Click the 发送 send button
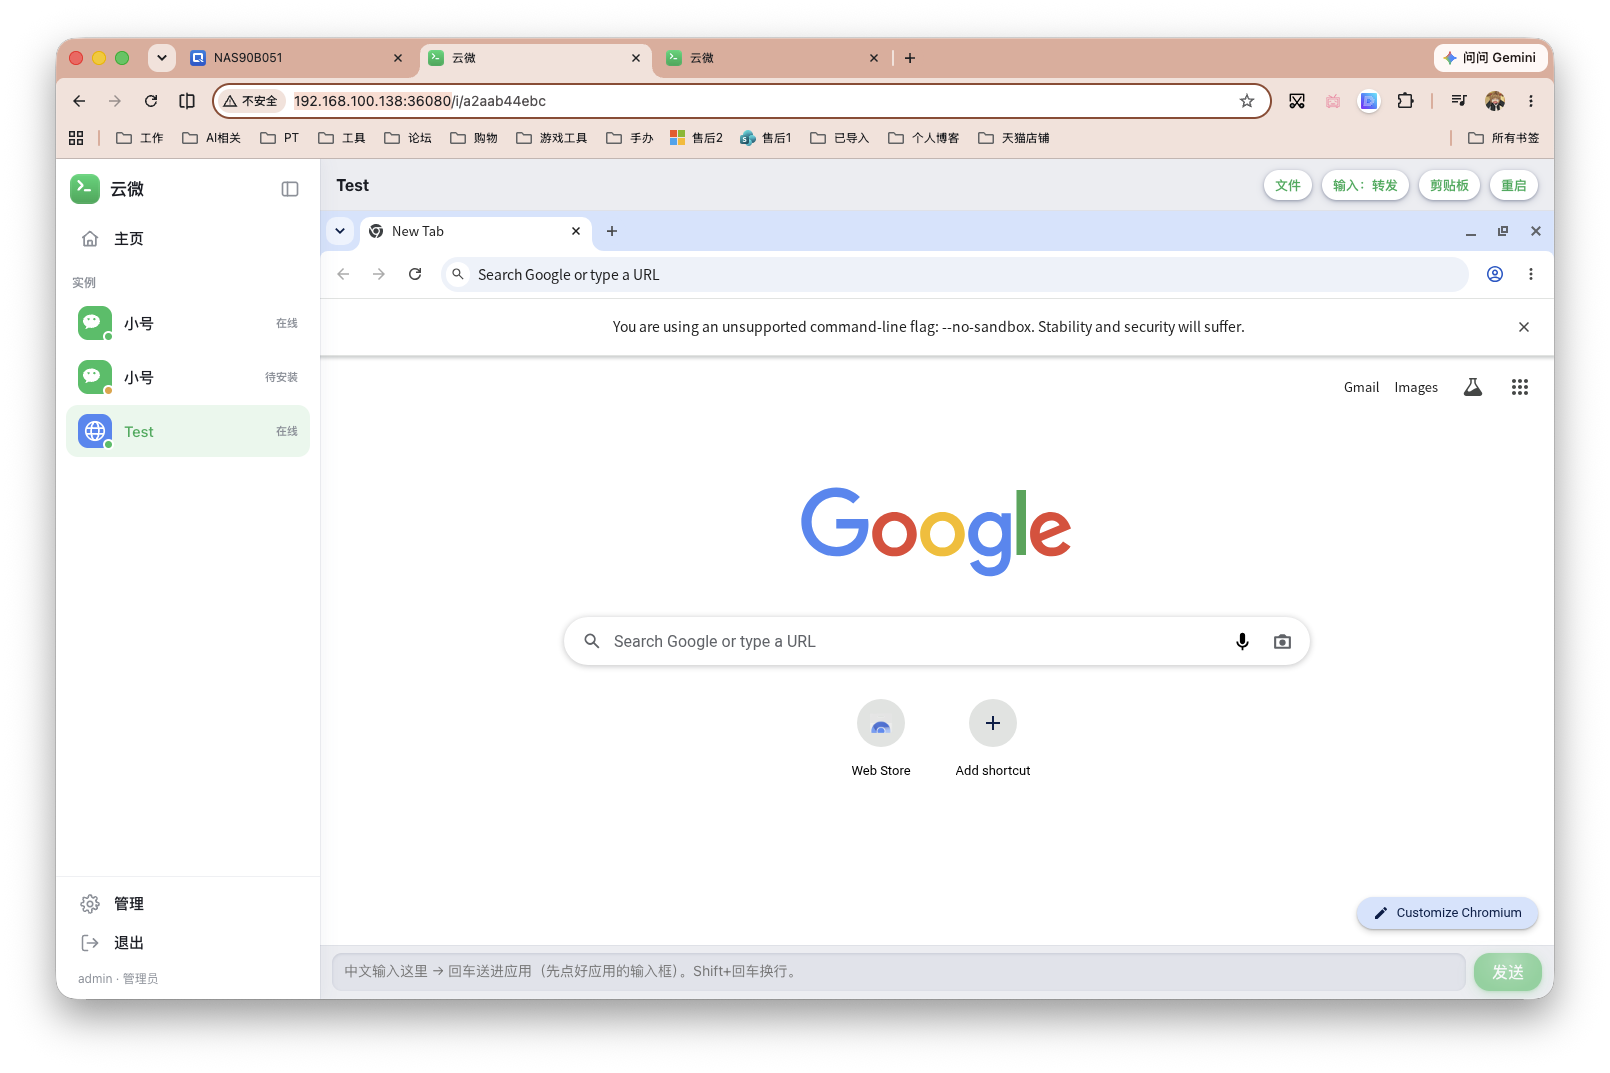 pyautogui.click(x=1508, y=972)
